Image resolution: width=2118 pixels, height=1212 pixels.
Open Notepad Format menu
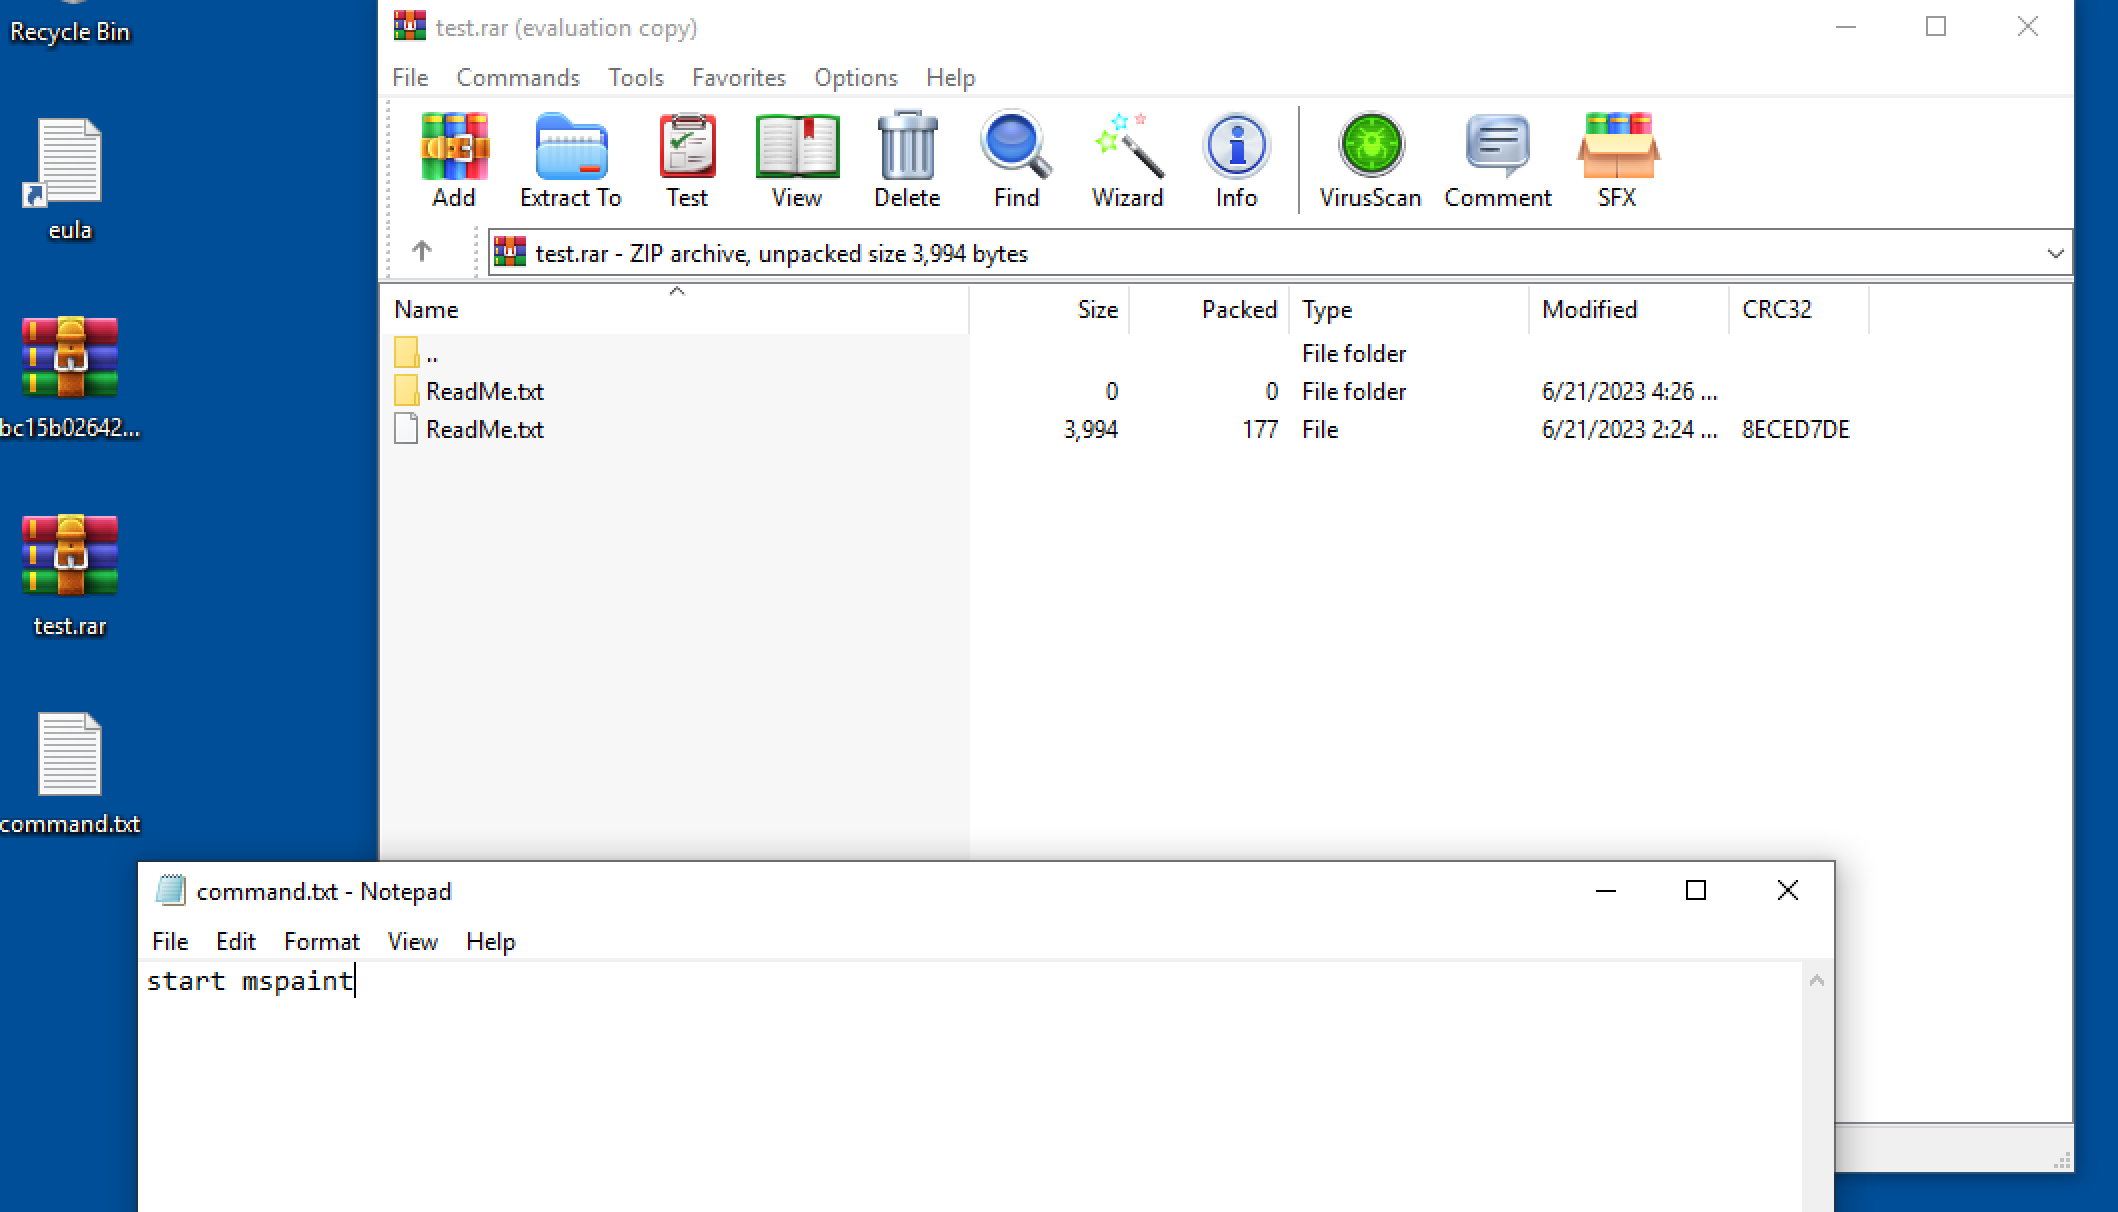(321, 941)
